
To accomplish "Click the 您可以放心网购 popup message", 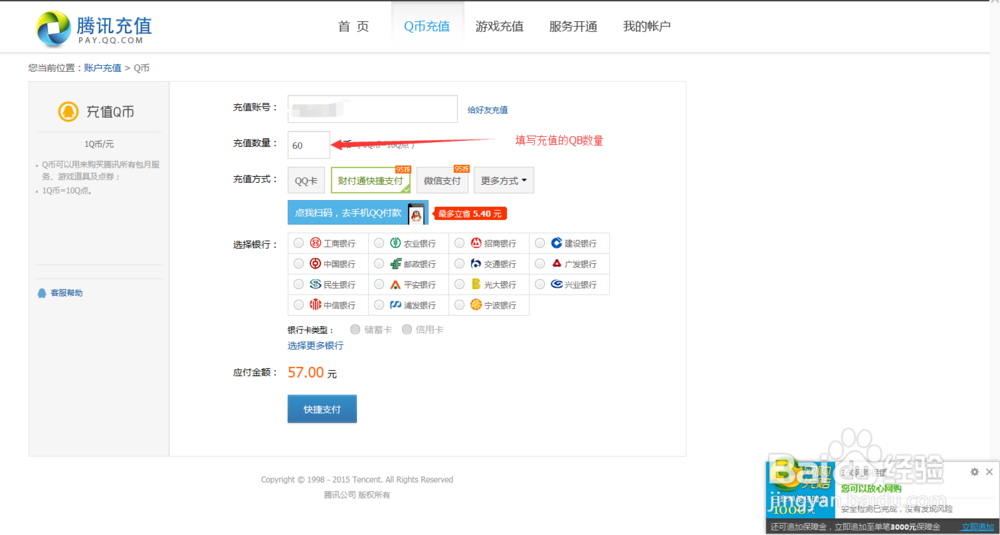I will [x=871, y=489].
